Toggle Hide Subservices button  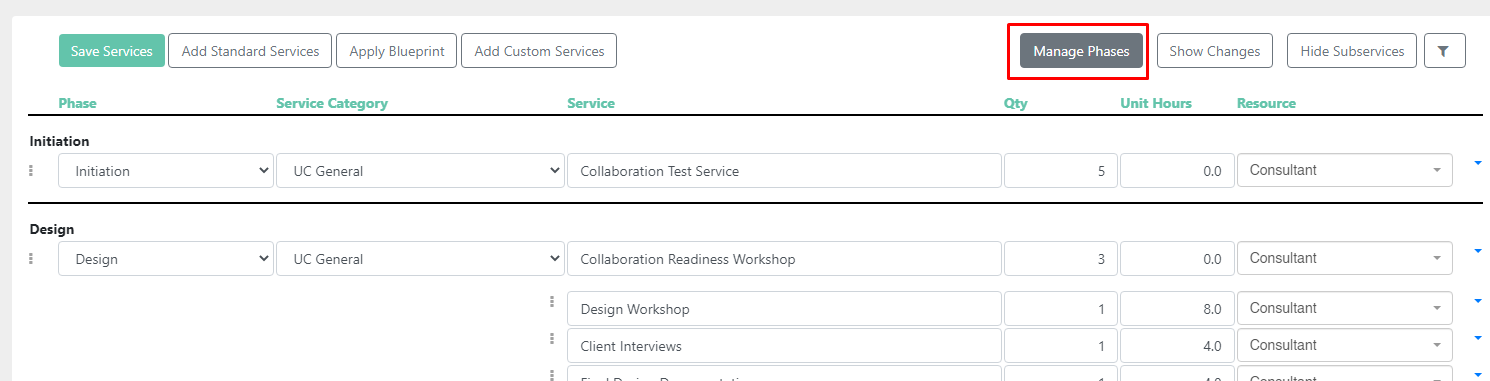click(x=1352, y=51)
